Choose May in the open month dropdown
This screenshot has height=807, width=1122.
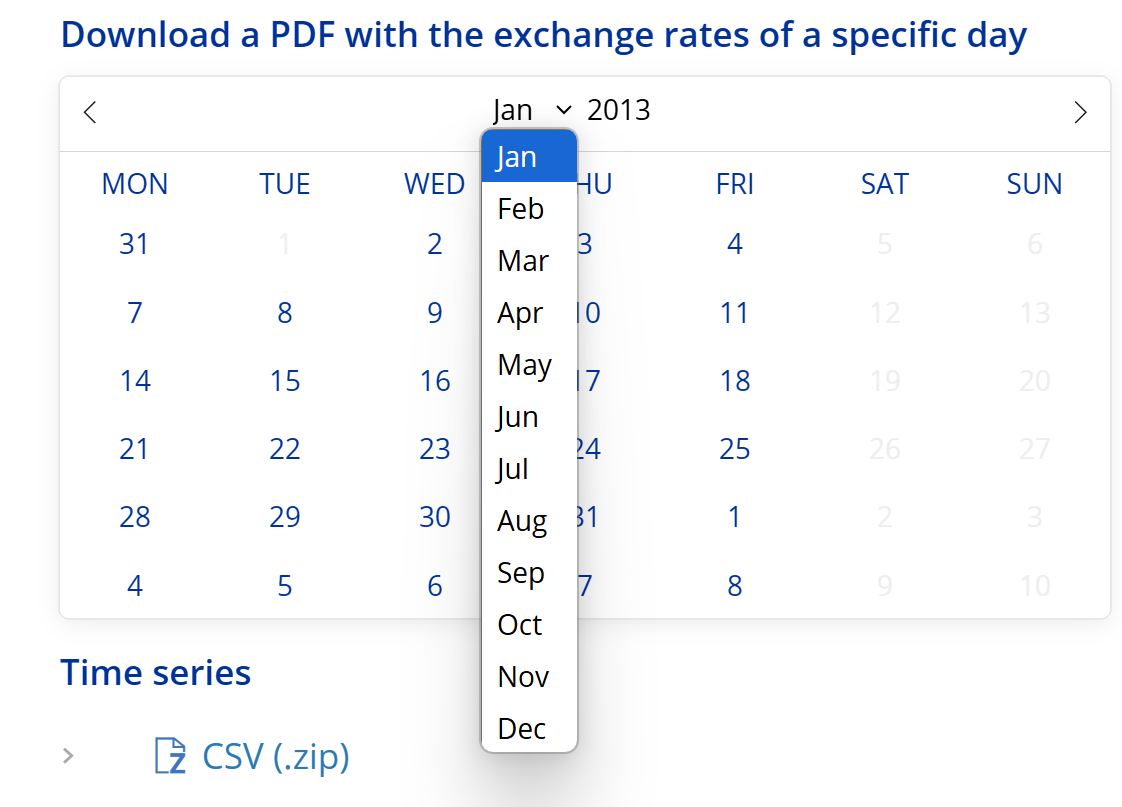point(523,365)
